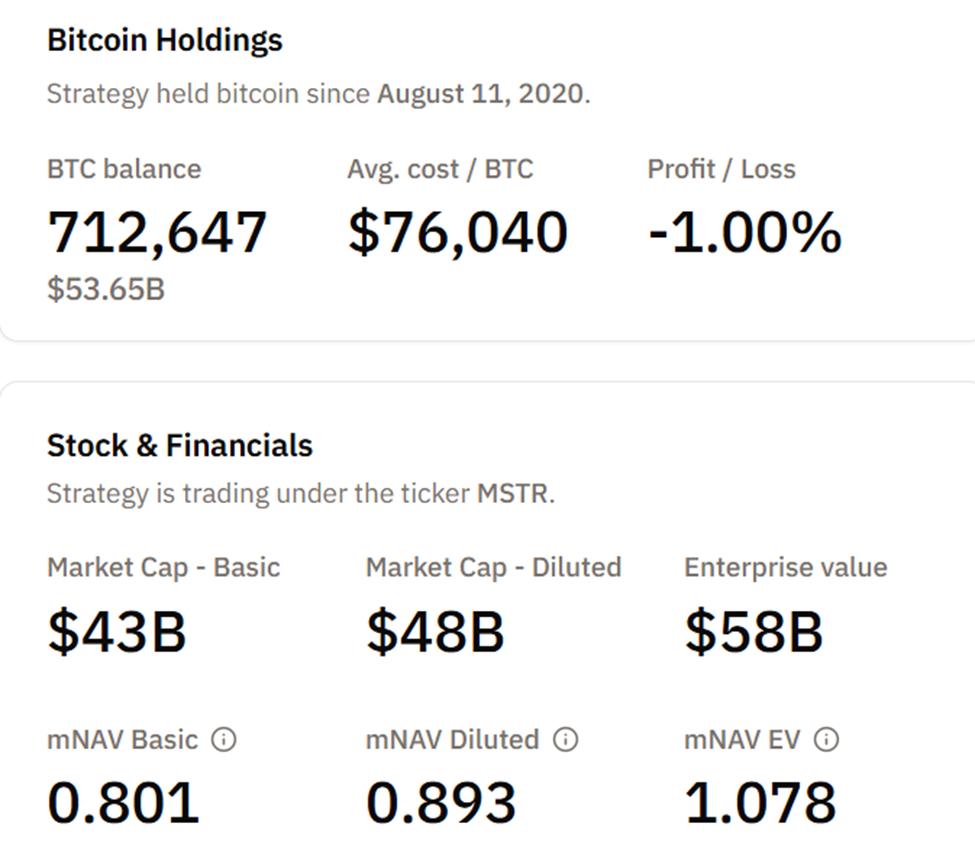Click the Stock & Financials heading

(180, 445)
